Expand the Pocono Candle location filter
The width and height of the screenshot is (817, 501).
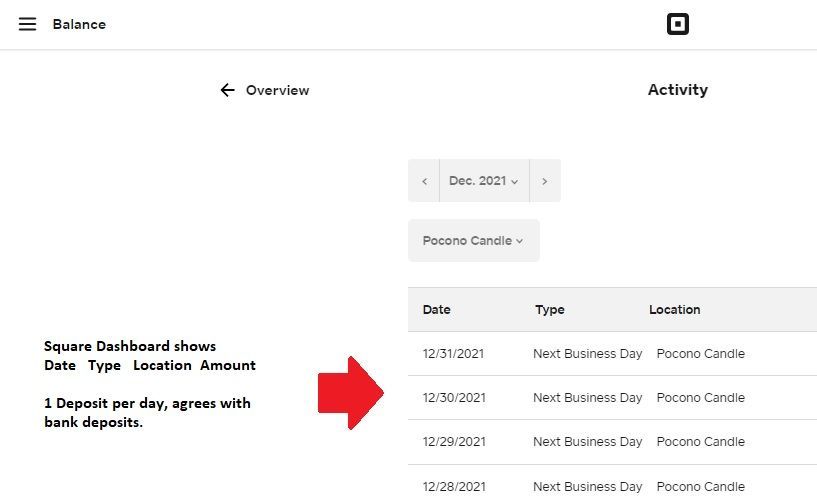pyautogui.click(x=473, y=241)
